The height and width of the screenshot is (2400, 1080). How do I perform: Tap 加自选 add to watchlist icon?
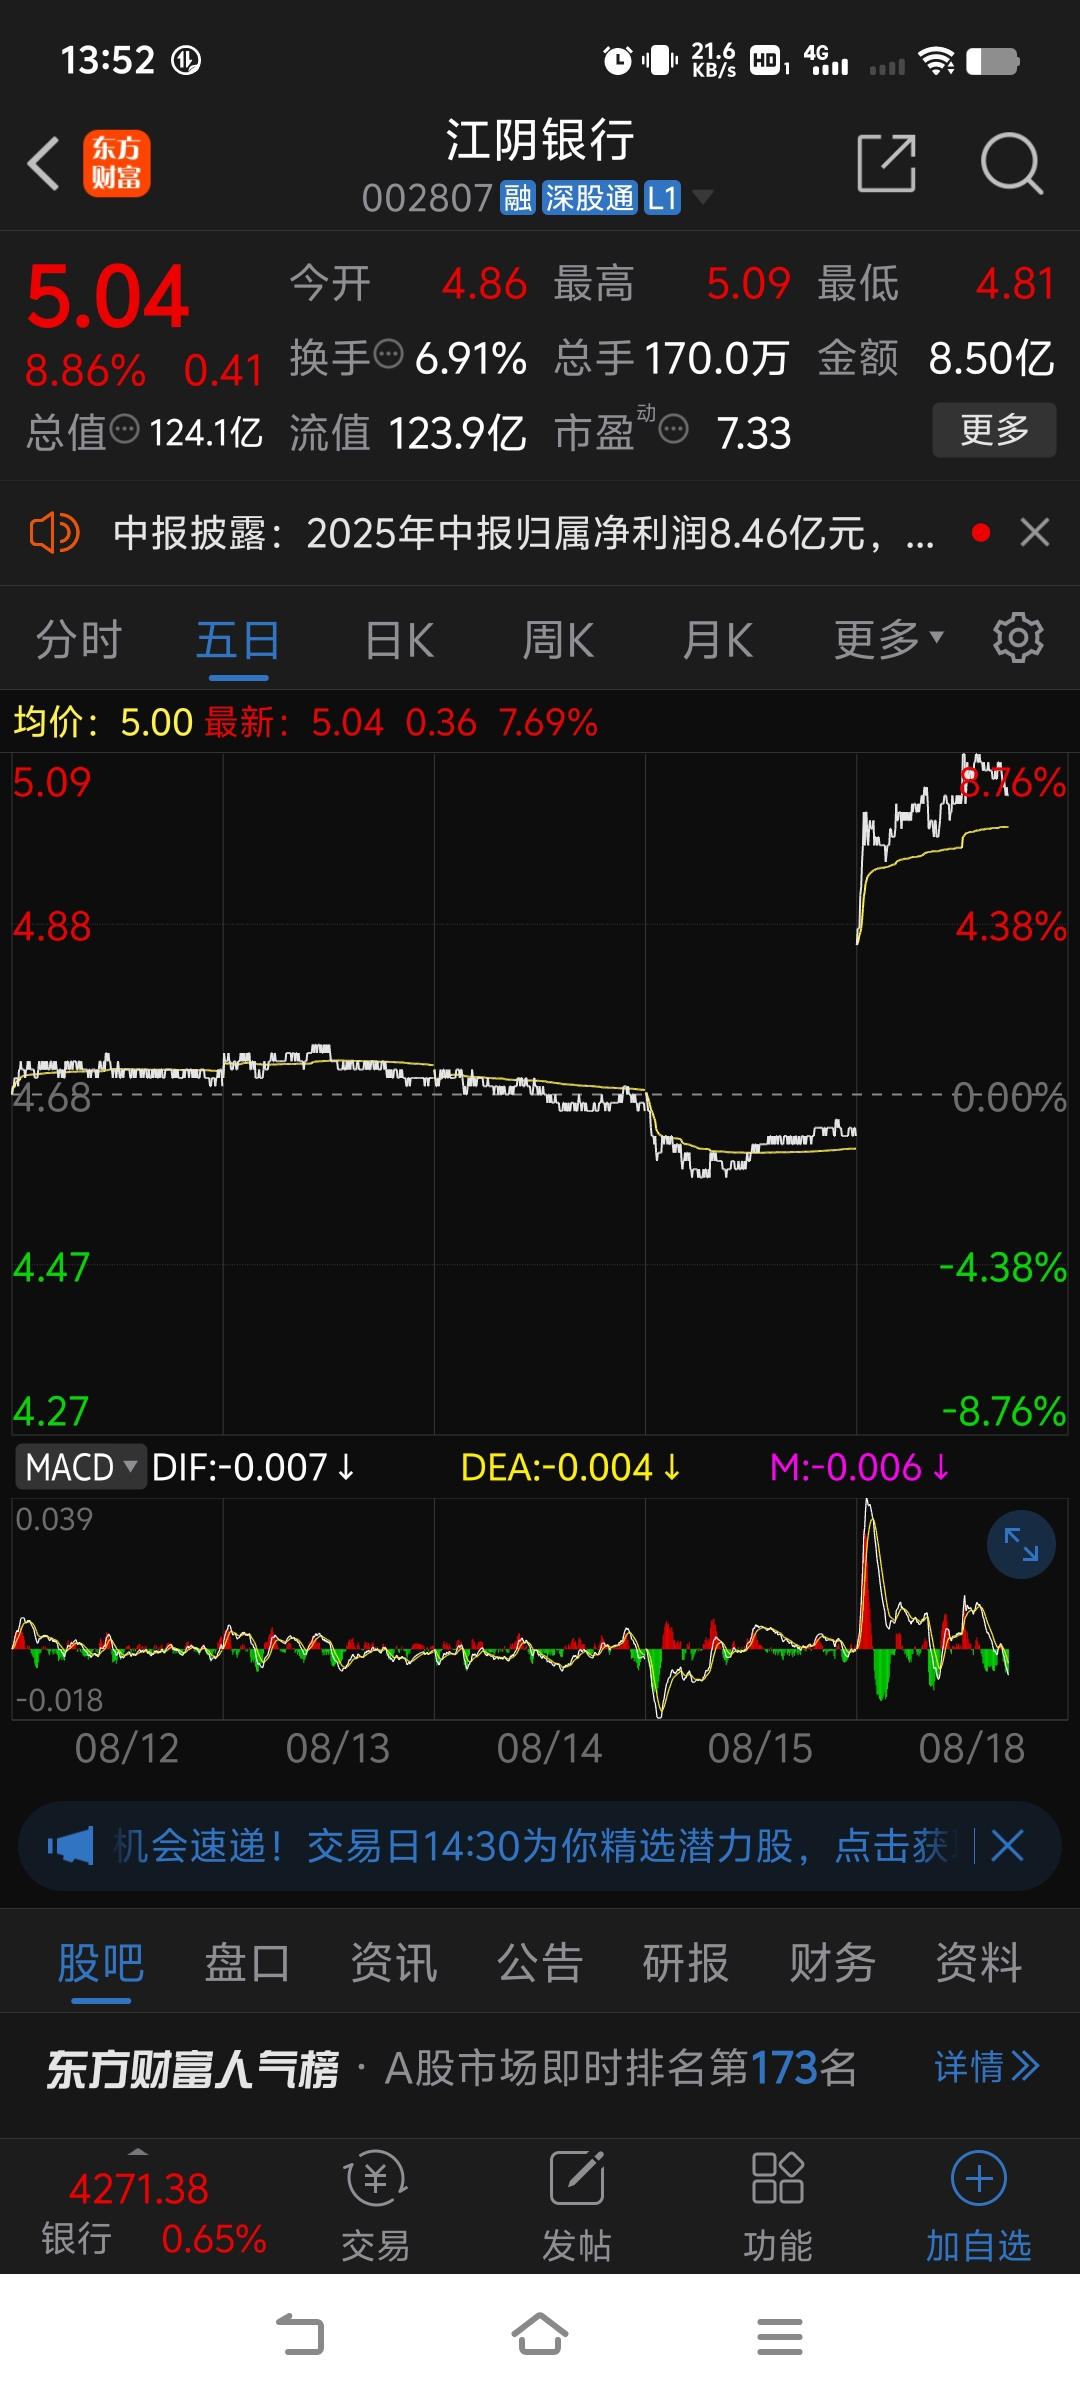pyautogui.click(x=978, y=2207)
